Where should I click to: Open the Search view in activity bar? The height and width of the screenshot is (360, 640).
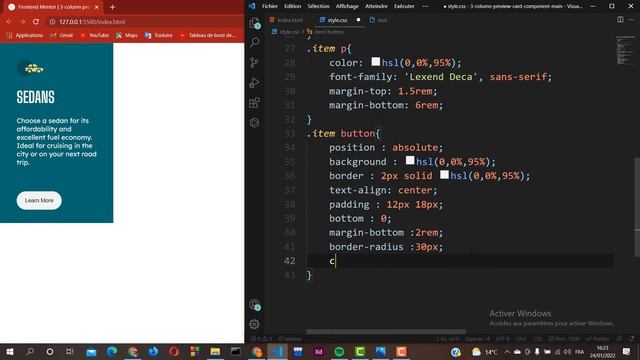[x=255, y=42]
